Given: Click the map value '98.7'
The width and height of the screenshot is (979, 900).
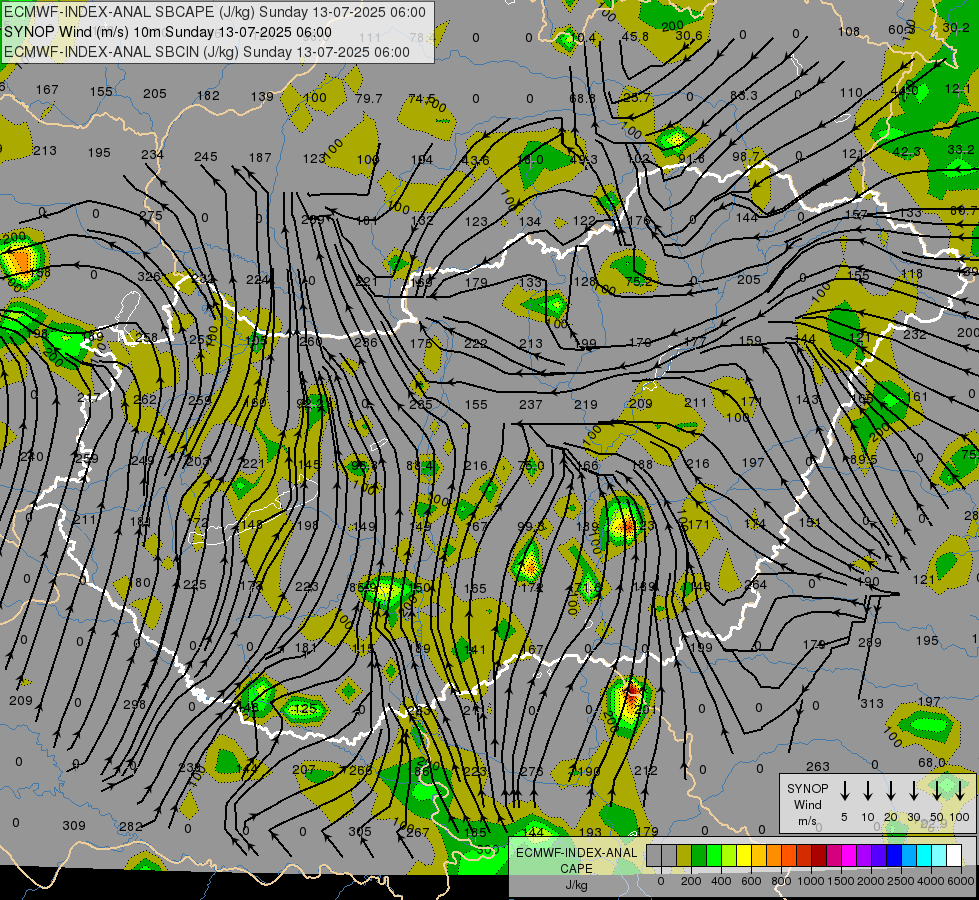Looking at the screenshot, I should pyautogui.click(x=745, y=156).
